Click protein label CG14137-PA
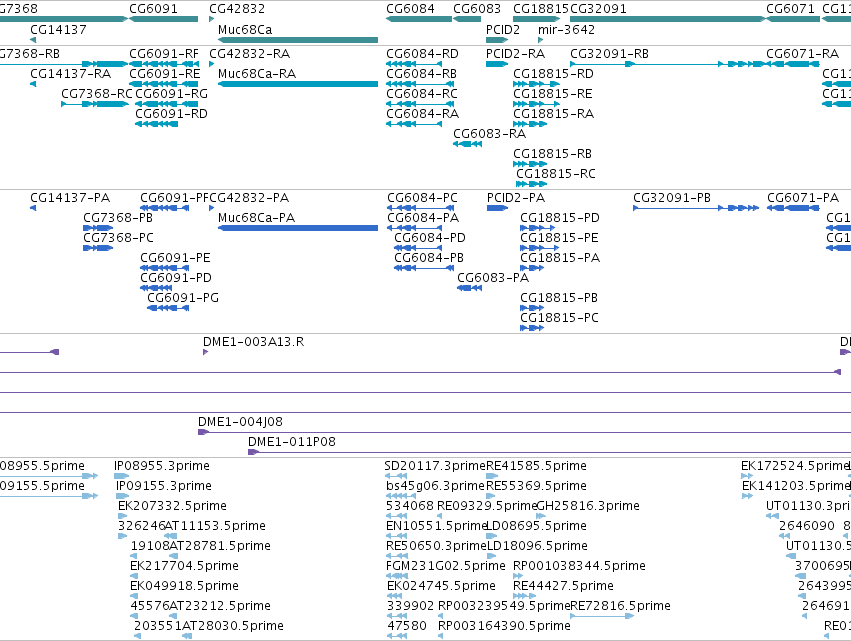 70,198
